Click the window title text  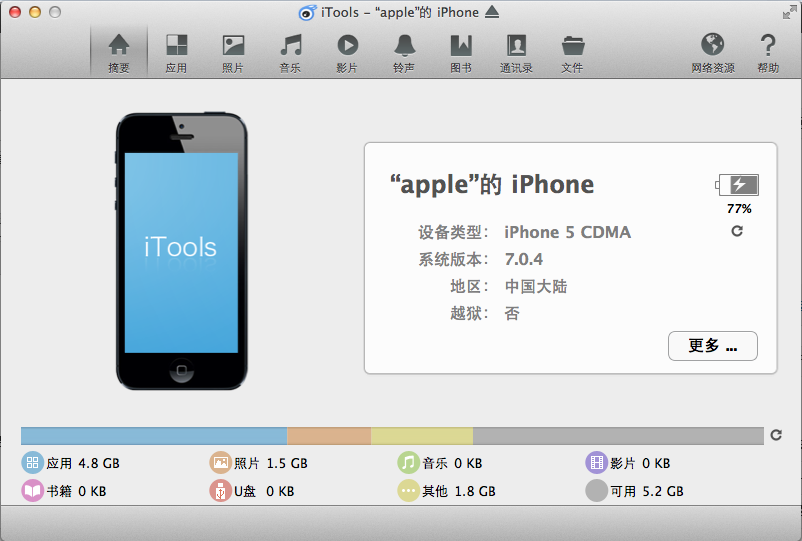point(400,12)
